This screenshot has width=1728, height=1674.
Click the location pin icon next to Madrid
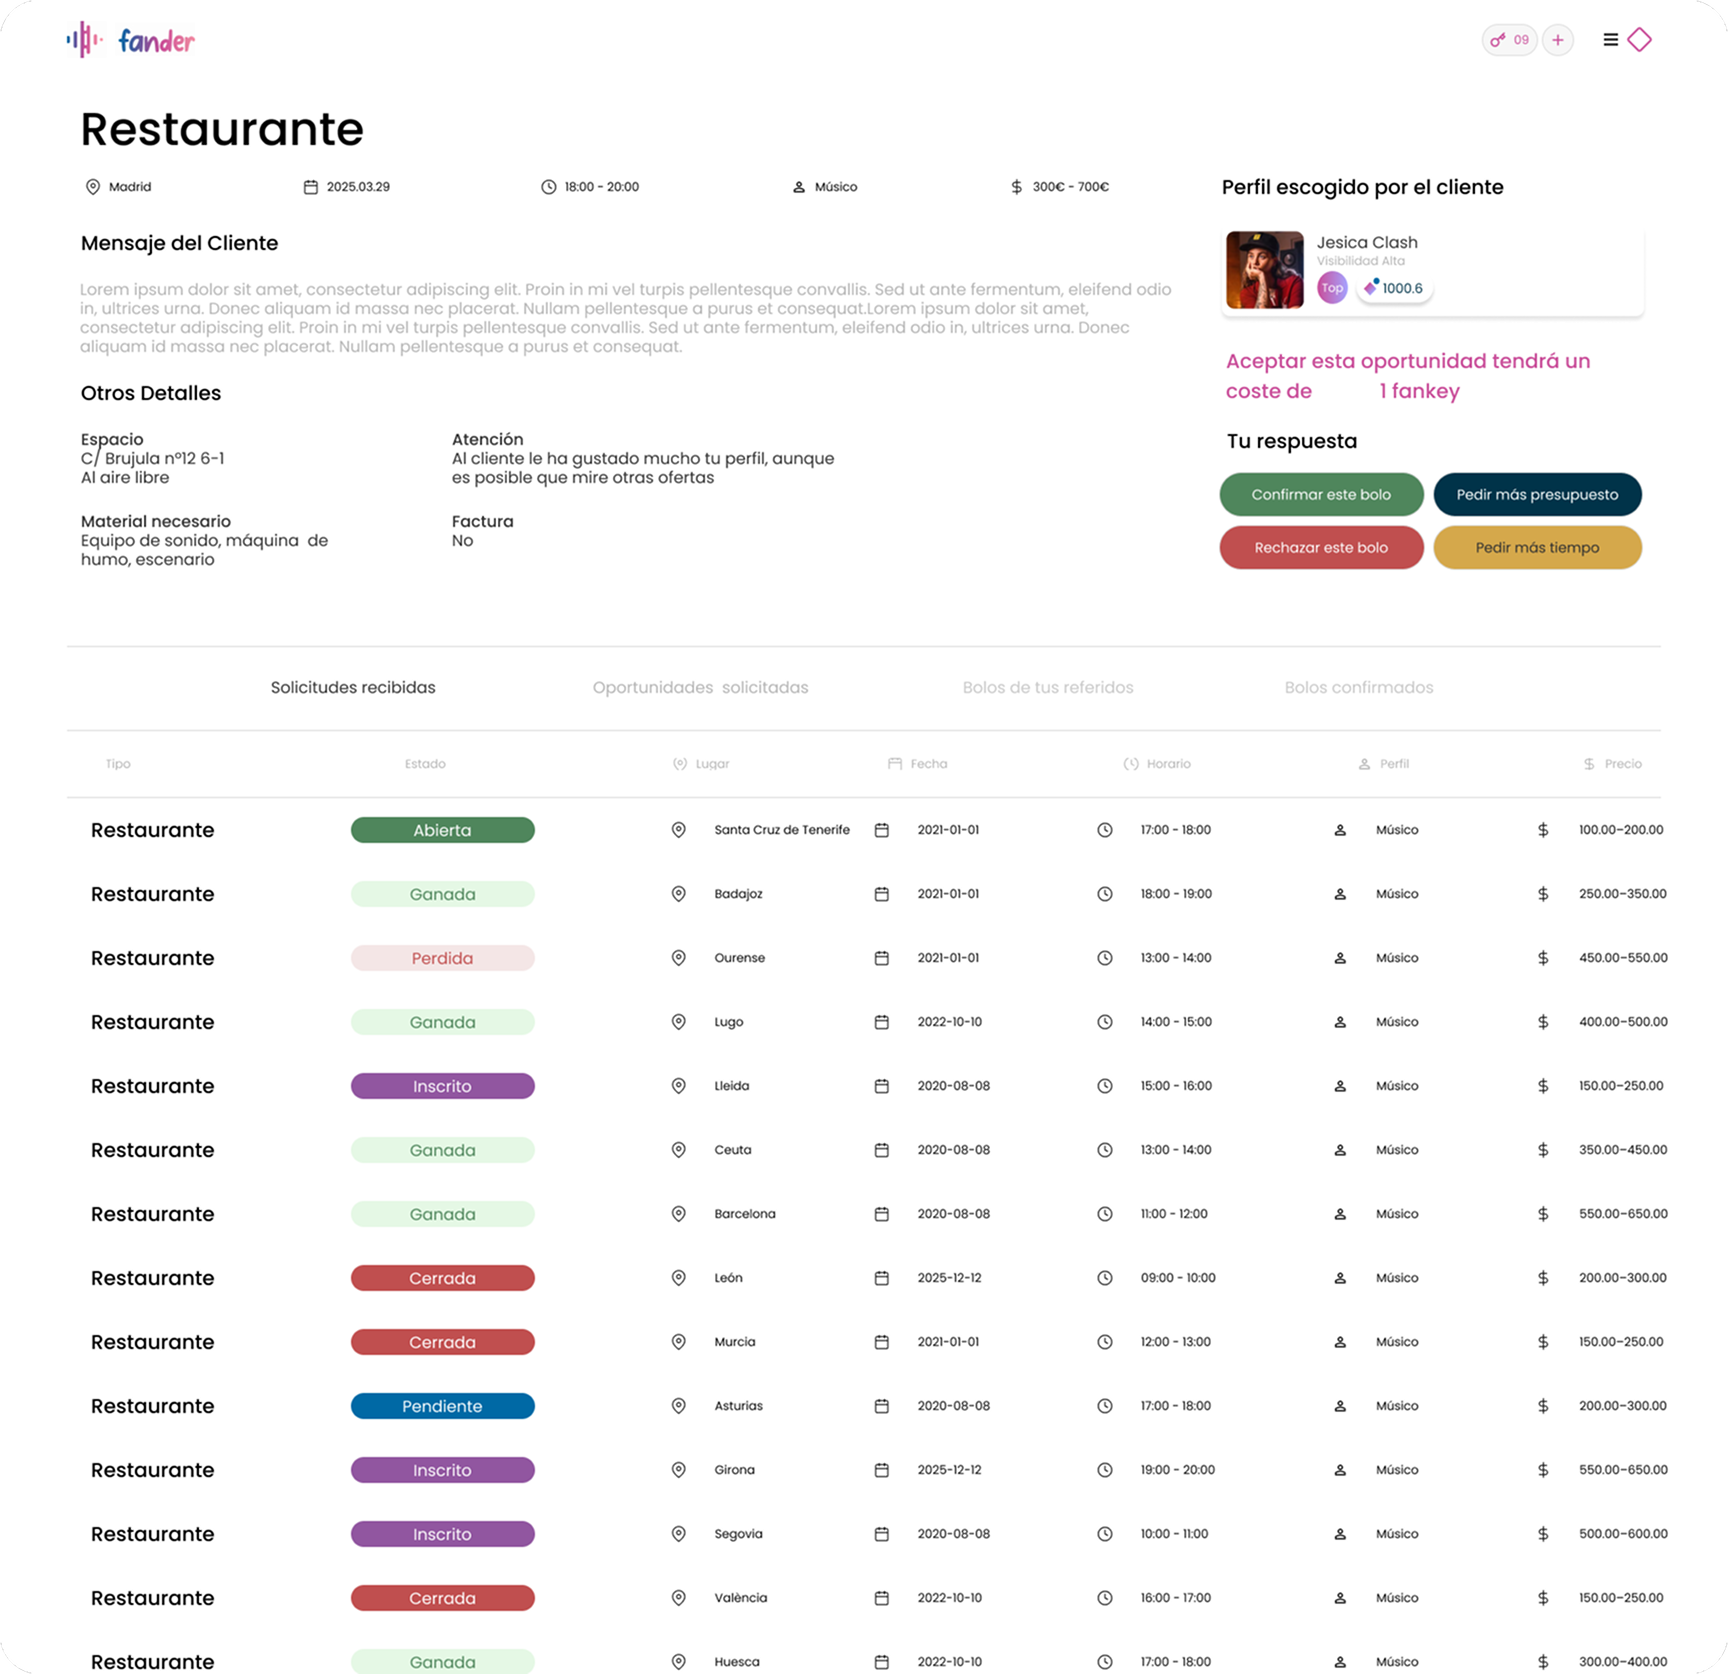tap(91, 186)
